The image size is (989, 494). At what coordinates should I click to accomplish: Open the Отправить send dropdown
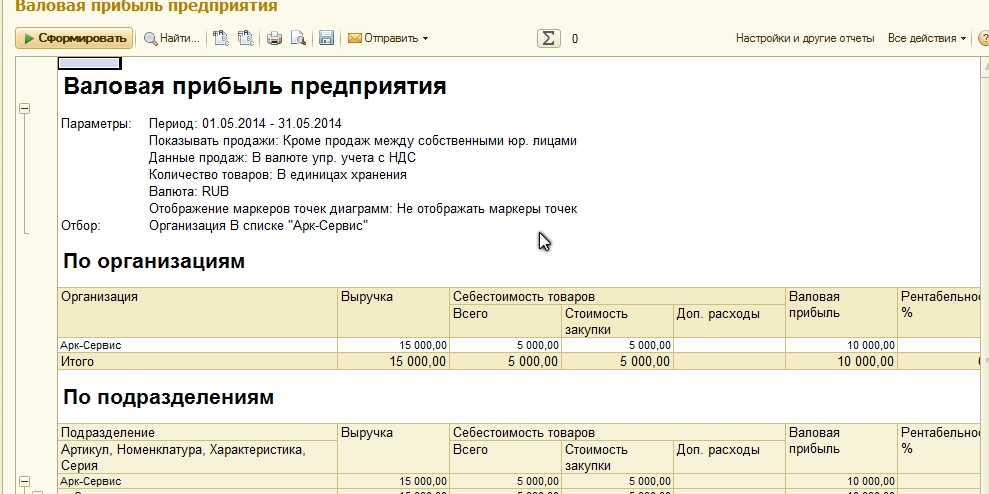(388, 39)
